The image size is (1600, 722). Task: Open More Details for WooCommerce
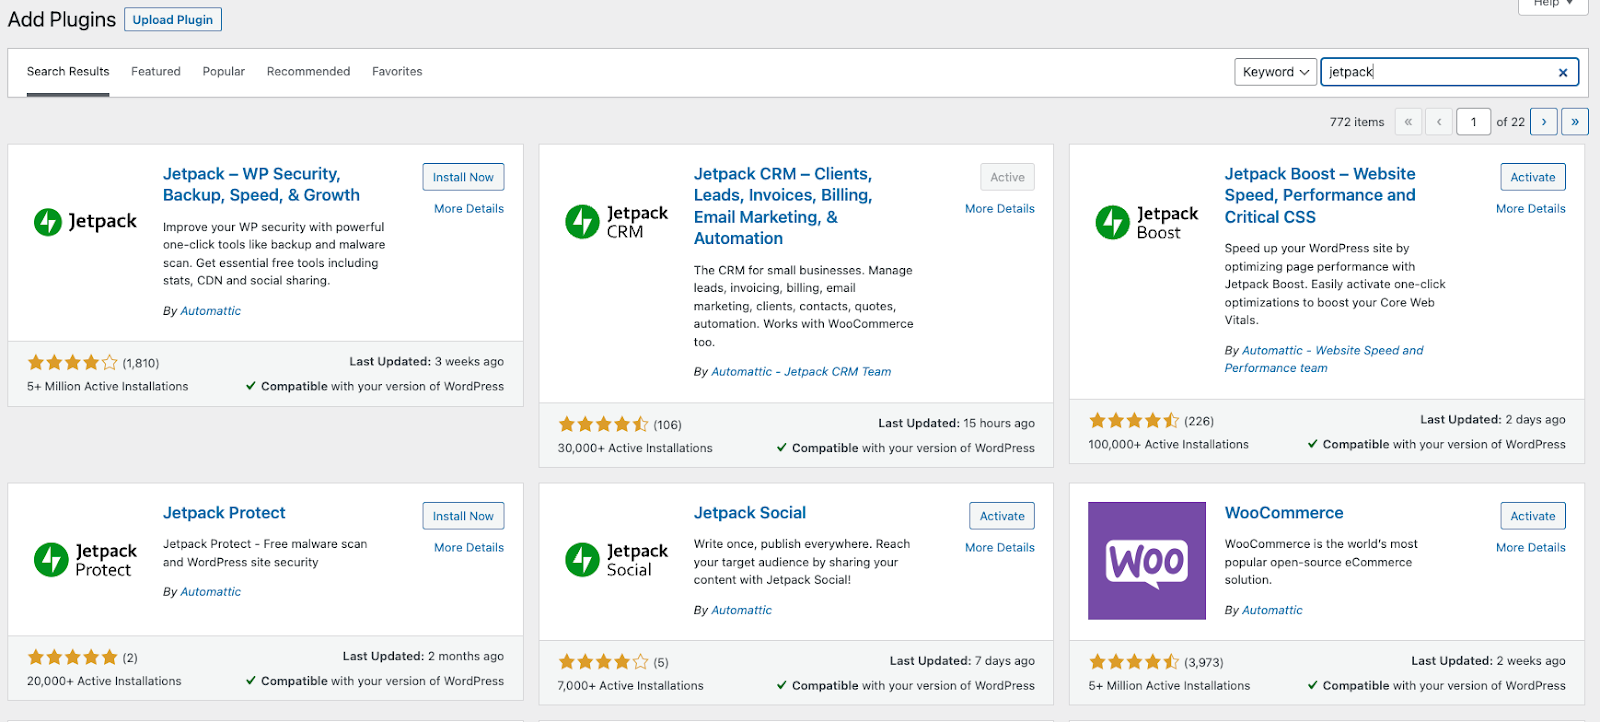click(1531, 548)
